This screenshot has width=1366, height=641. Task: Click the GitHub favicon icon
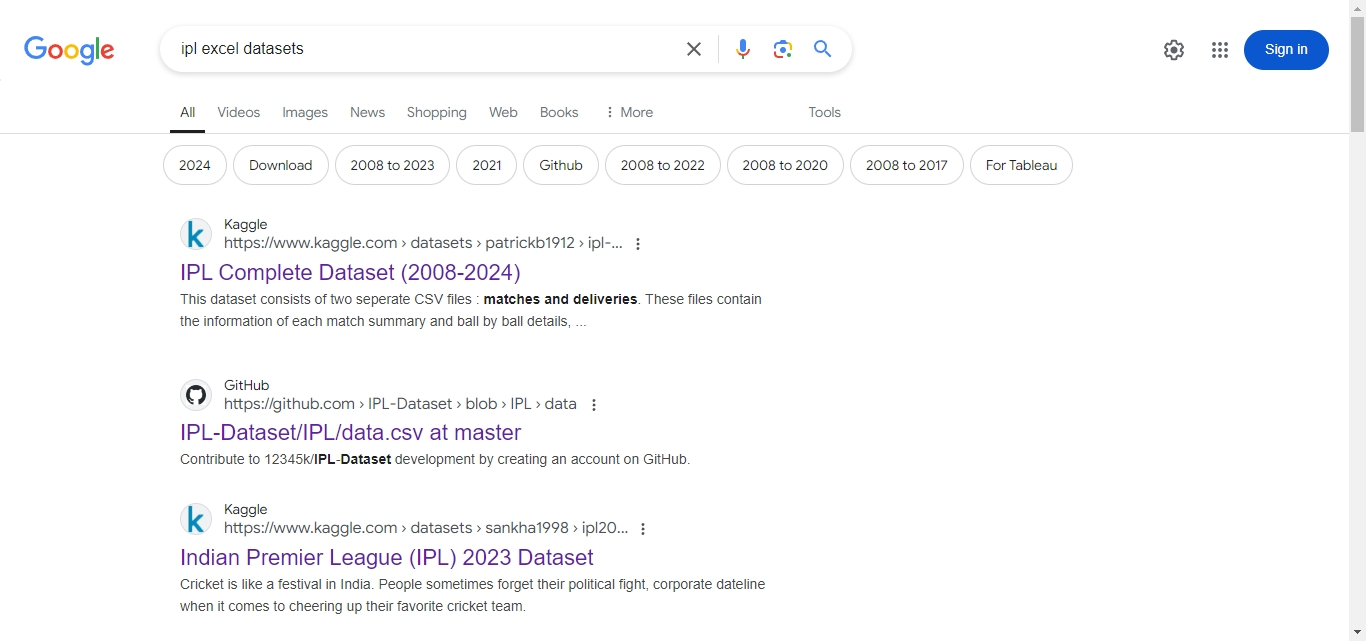pos(196,395)
